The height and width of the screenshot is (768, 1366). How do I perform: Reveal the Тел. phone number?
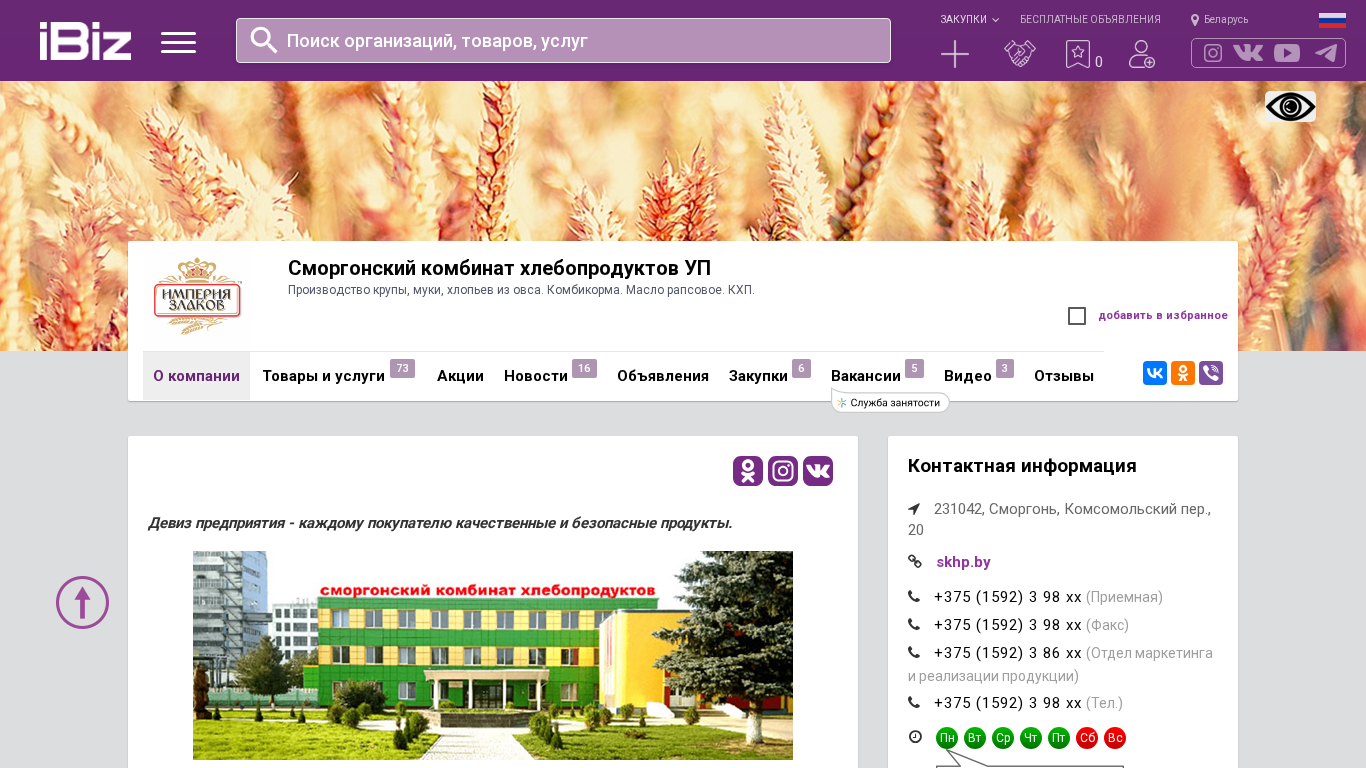pos(1008,703)
